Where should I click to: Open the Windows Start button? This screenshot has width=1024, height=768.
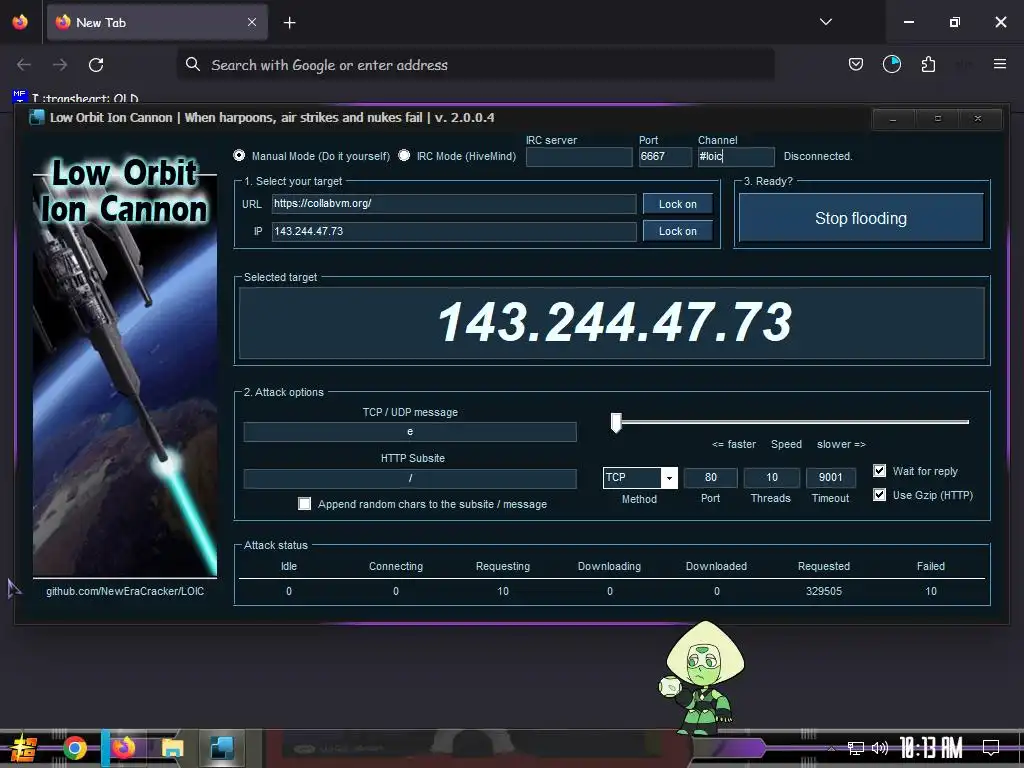click(x=24, y=748)
